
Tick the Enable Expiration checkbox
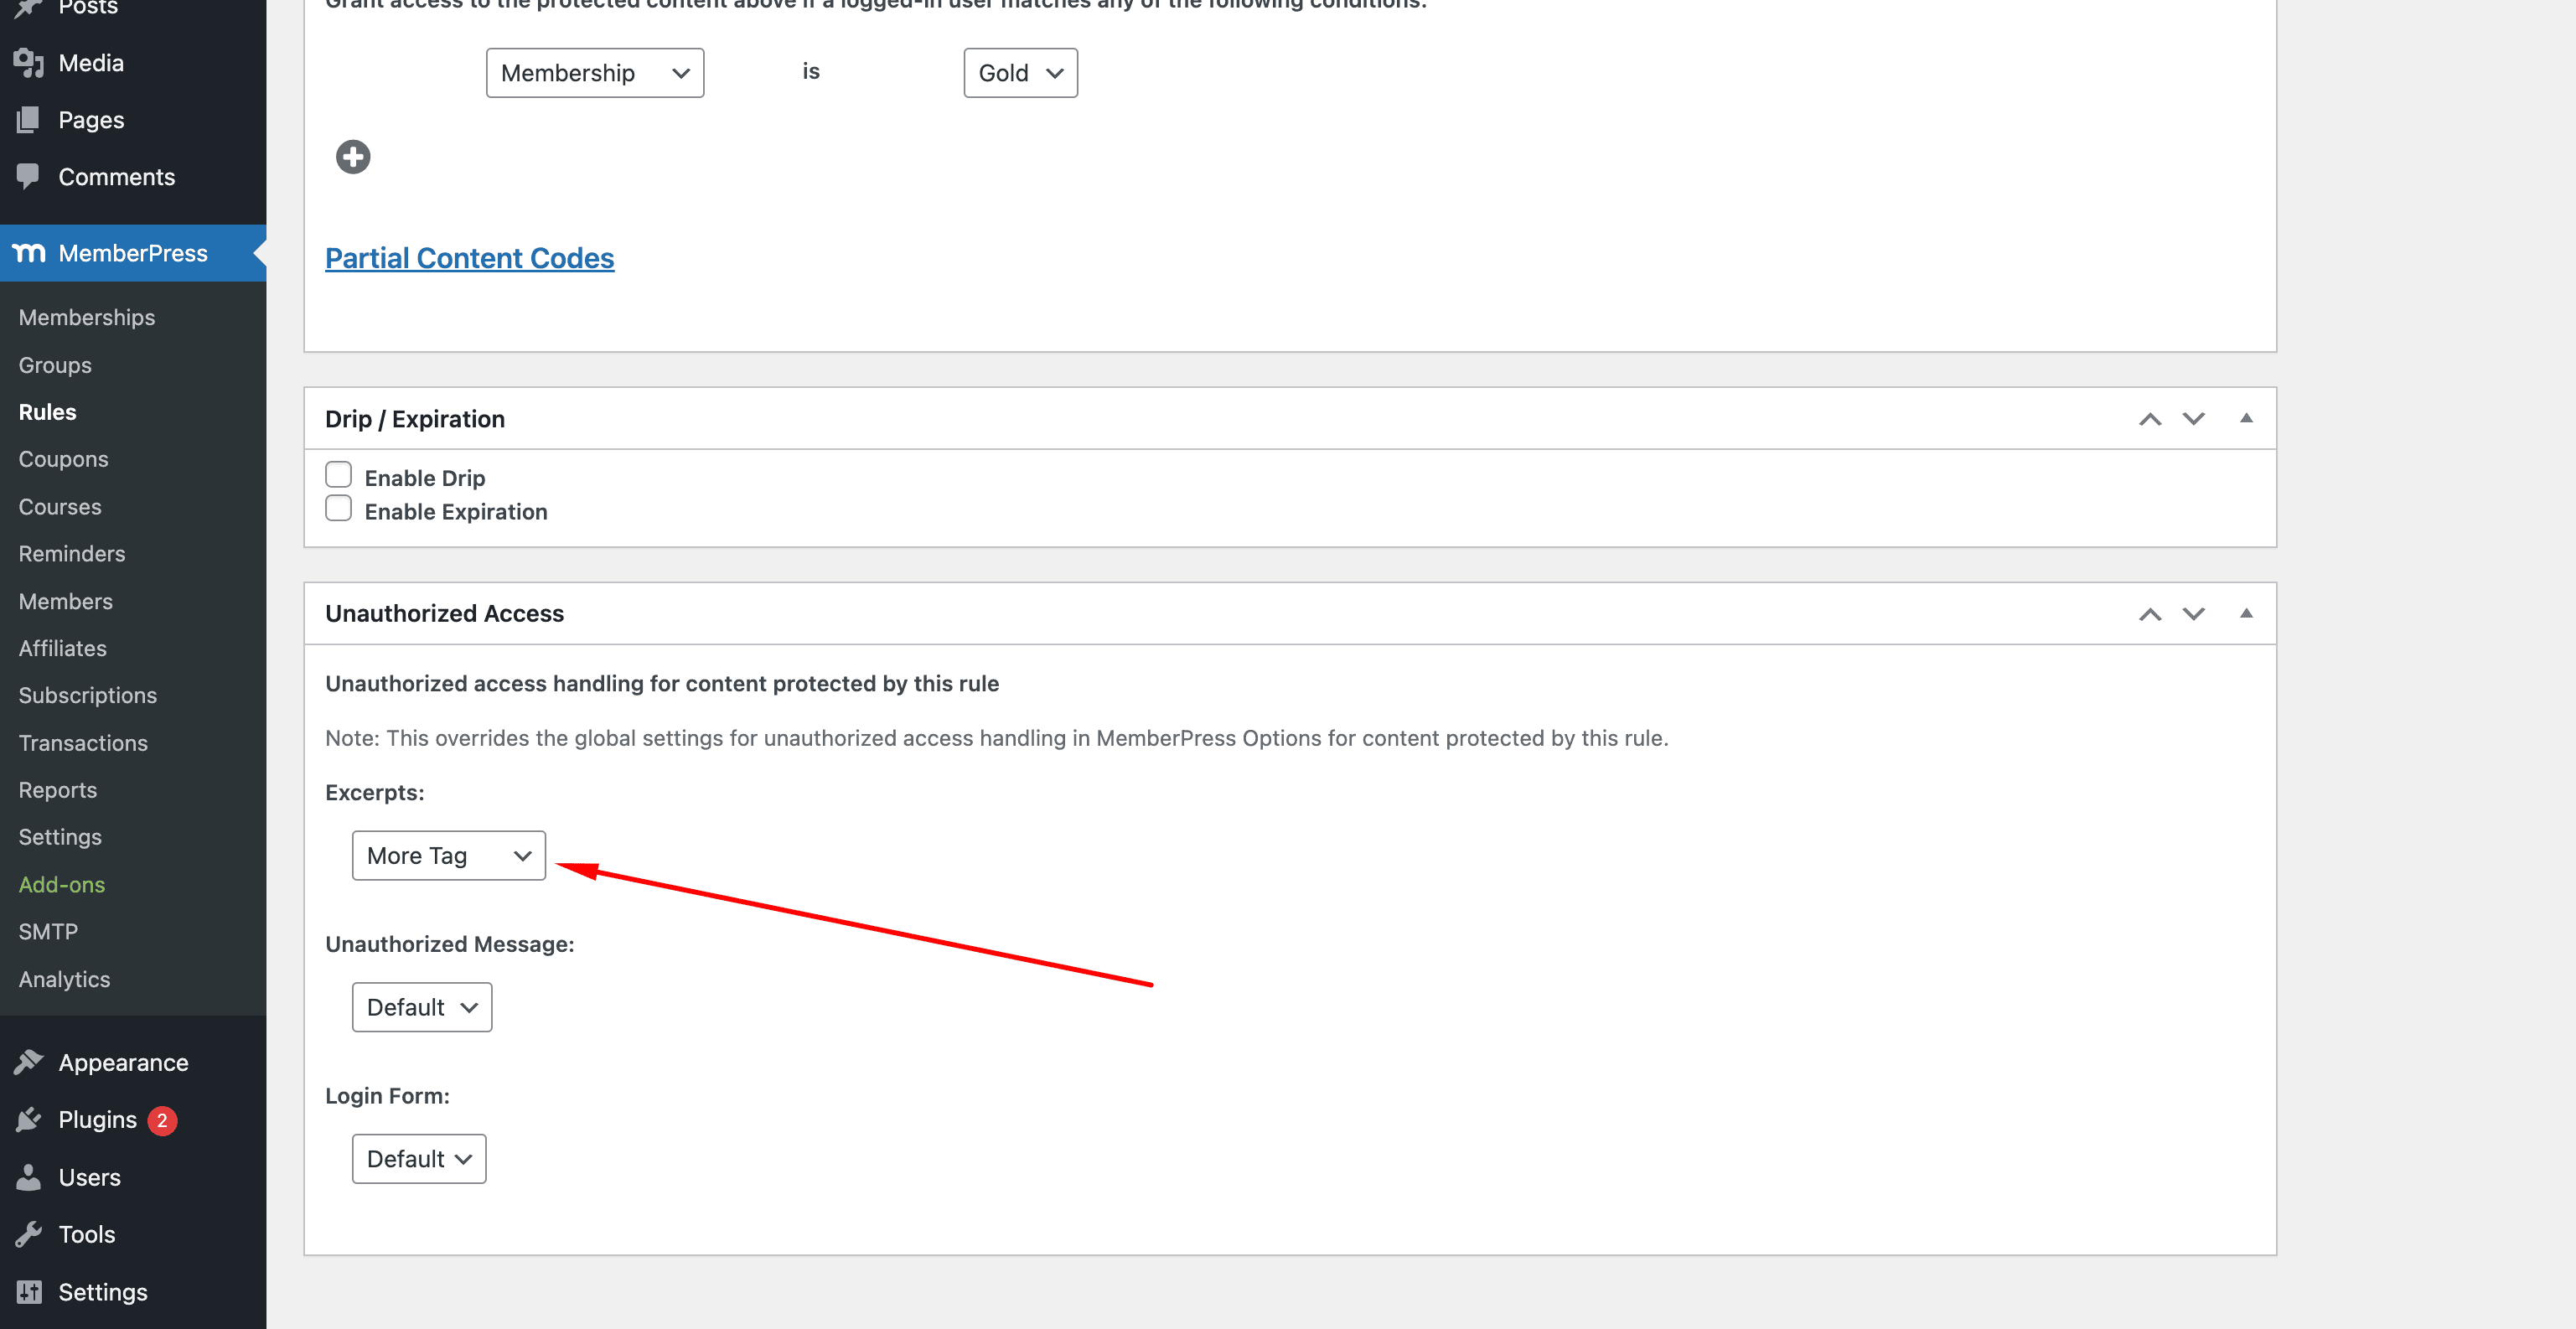(x=339, y=509)
